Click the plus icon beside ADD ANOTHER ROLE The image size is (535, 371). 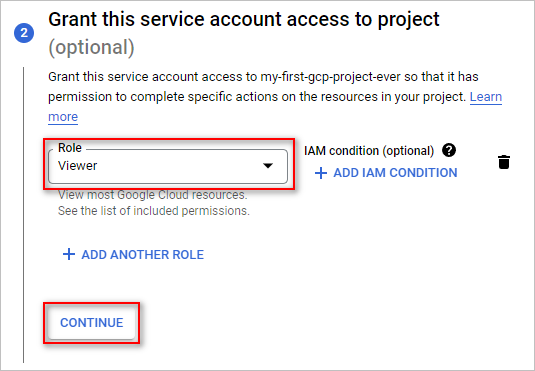69,254
